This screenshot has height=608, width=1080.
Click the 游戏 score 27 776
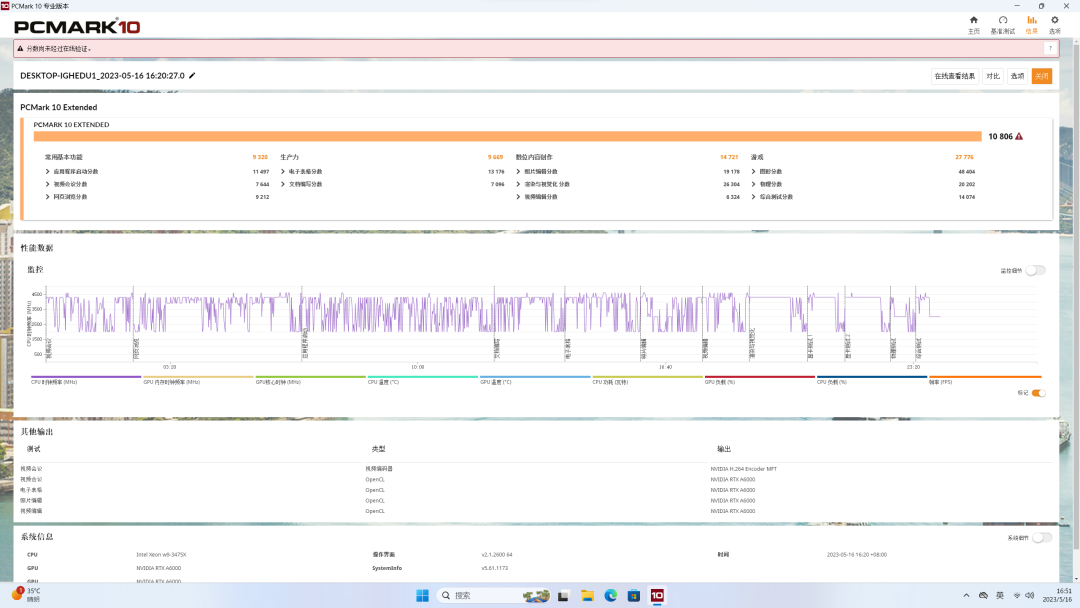tap(964, 157)
